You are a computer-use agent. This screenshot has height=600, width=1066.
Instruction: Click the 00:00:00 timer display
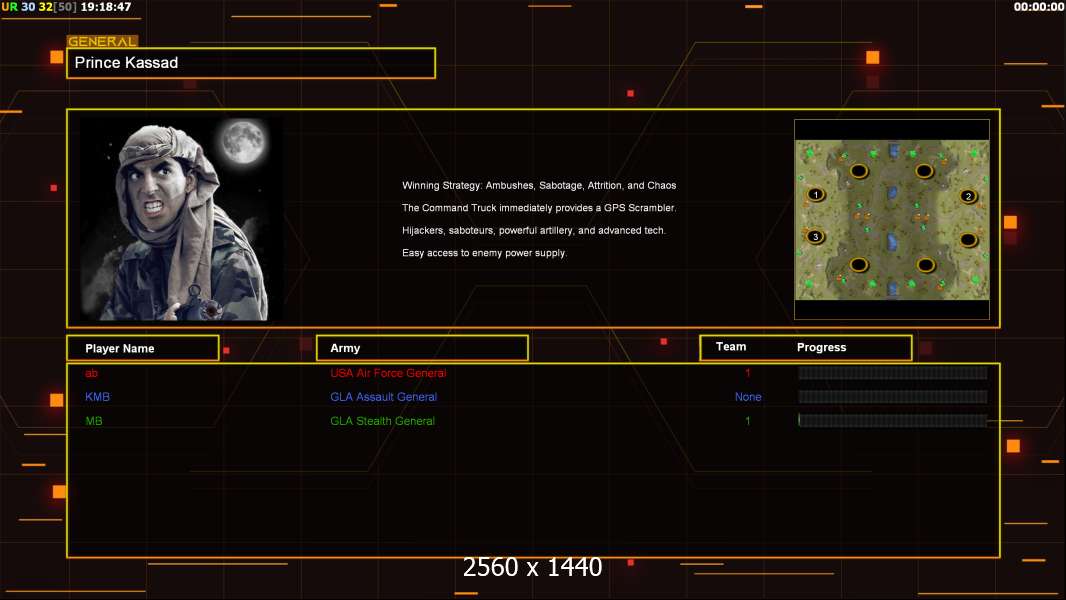coord(1039,7)
